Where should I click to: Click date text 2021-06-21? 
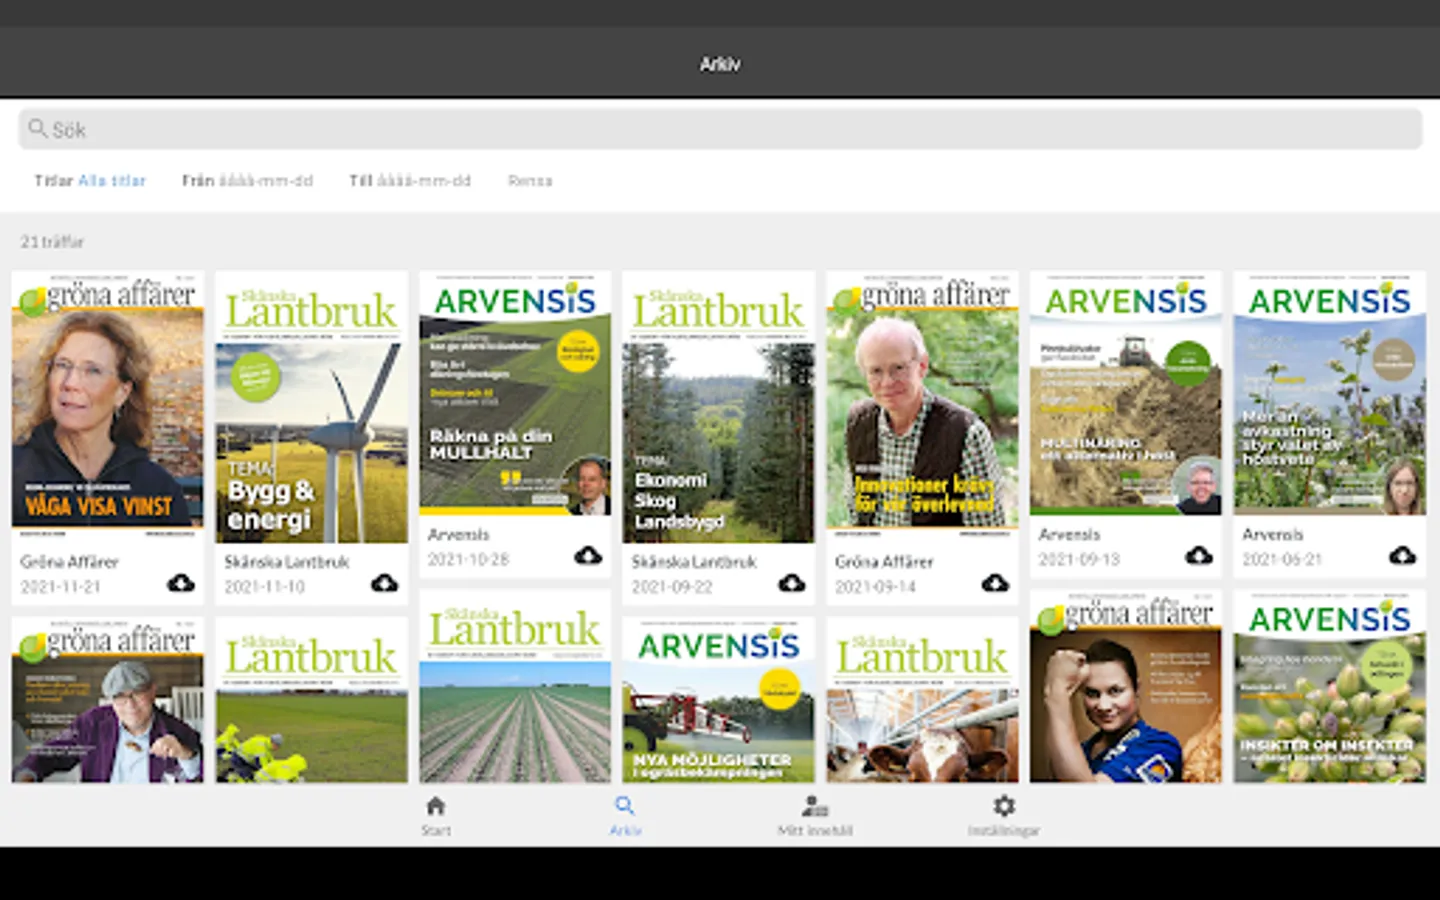1283,560
